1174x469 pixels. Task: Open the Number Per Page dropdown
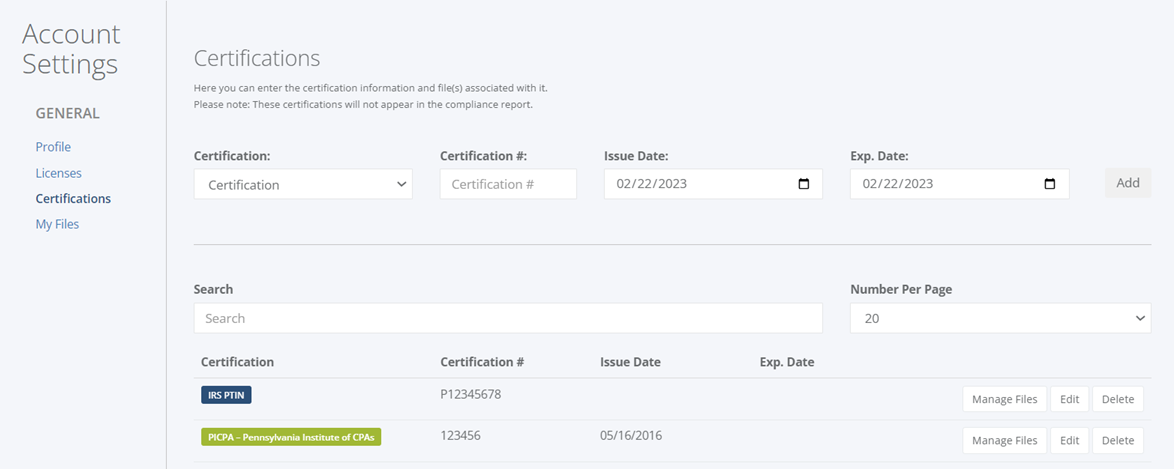point(1000,318)
